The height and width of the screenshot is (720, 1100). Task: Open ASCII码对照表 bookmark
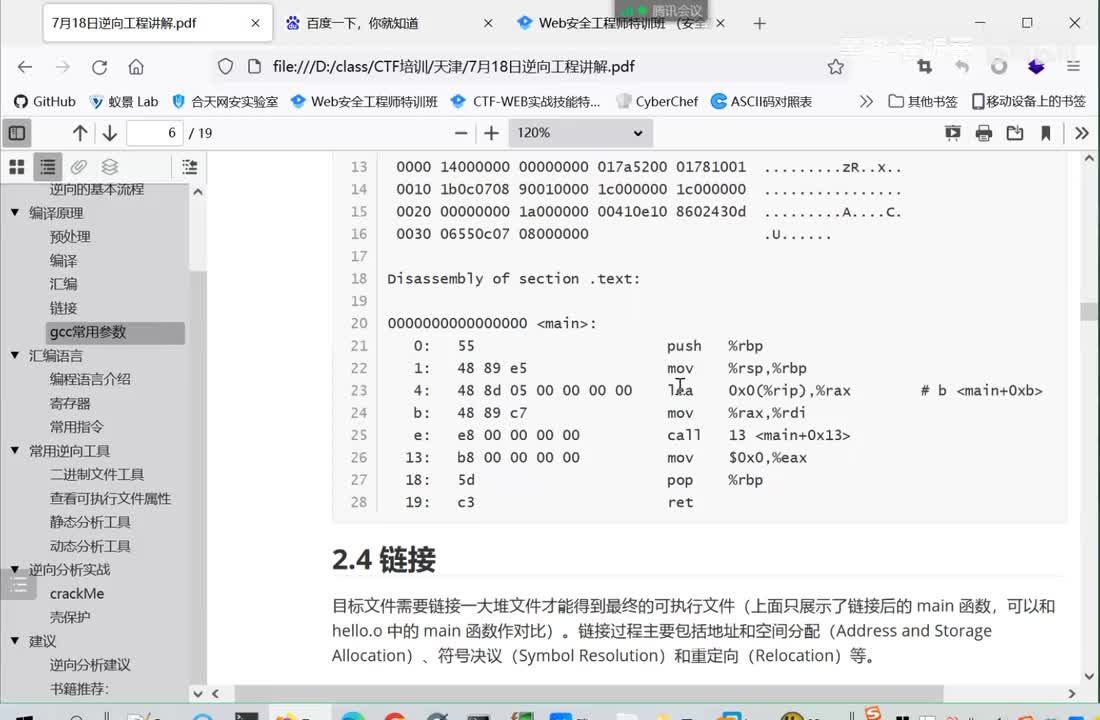762,102
